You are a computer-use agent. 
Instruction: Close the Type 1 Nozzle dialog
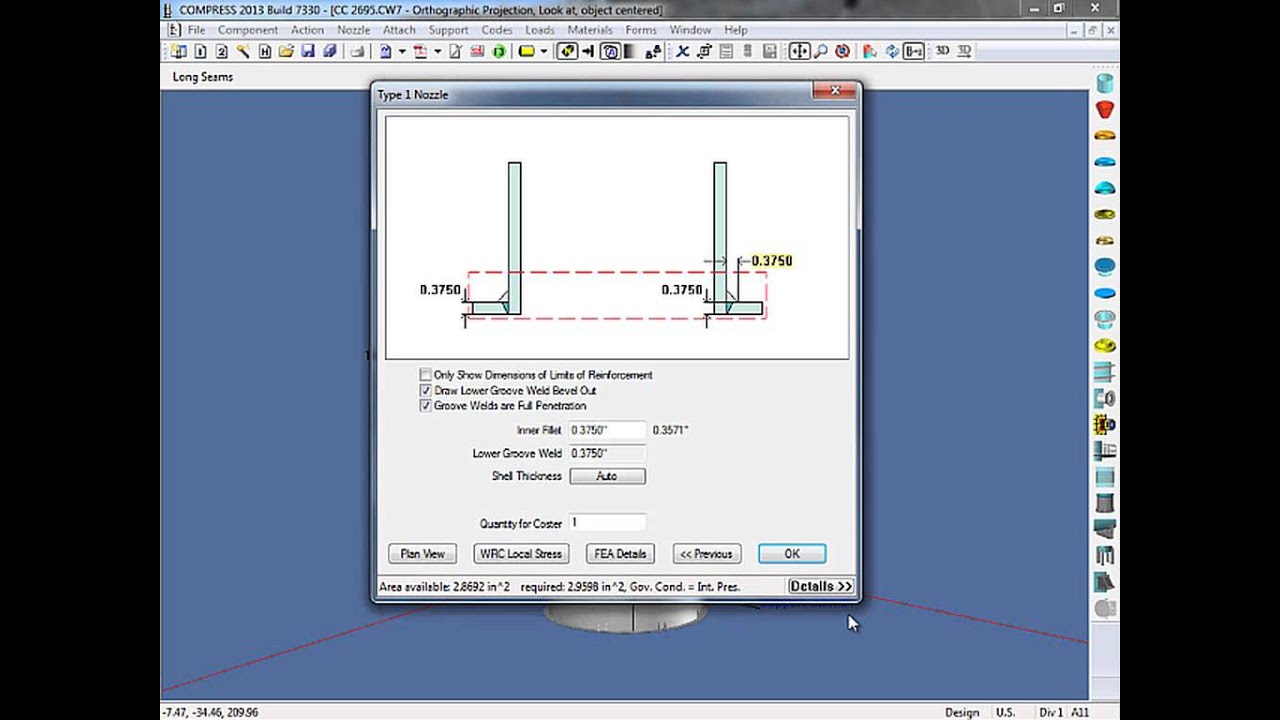(x=834, y=91)
